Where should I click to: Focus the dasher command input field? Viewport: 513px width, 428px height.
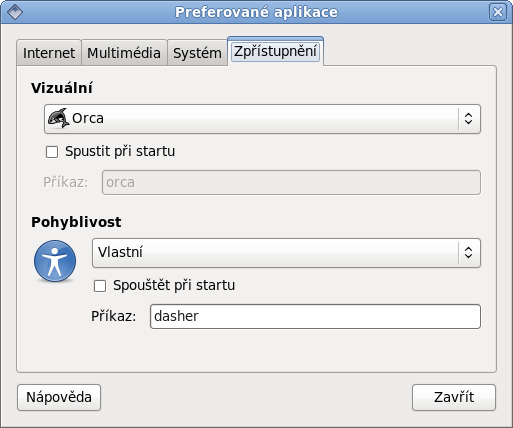click(315, 316)
